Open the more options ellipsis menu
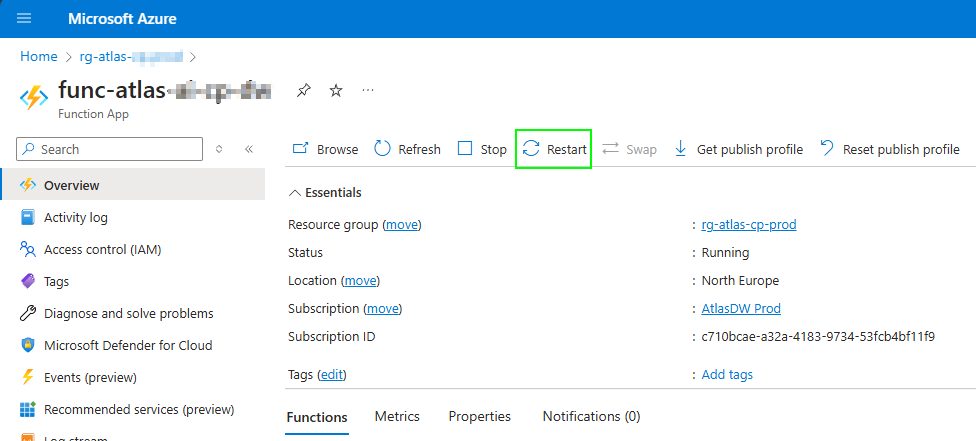 tap(368, 91)
